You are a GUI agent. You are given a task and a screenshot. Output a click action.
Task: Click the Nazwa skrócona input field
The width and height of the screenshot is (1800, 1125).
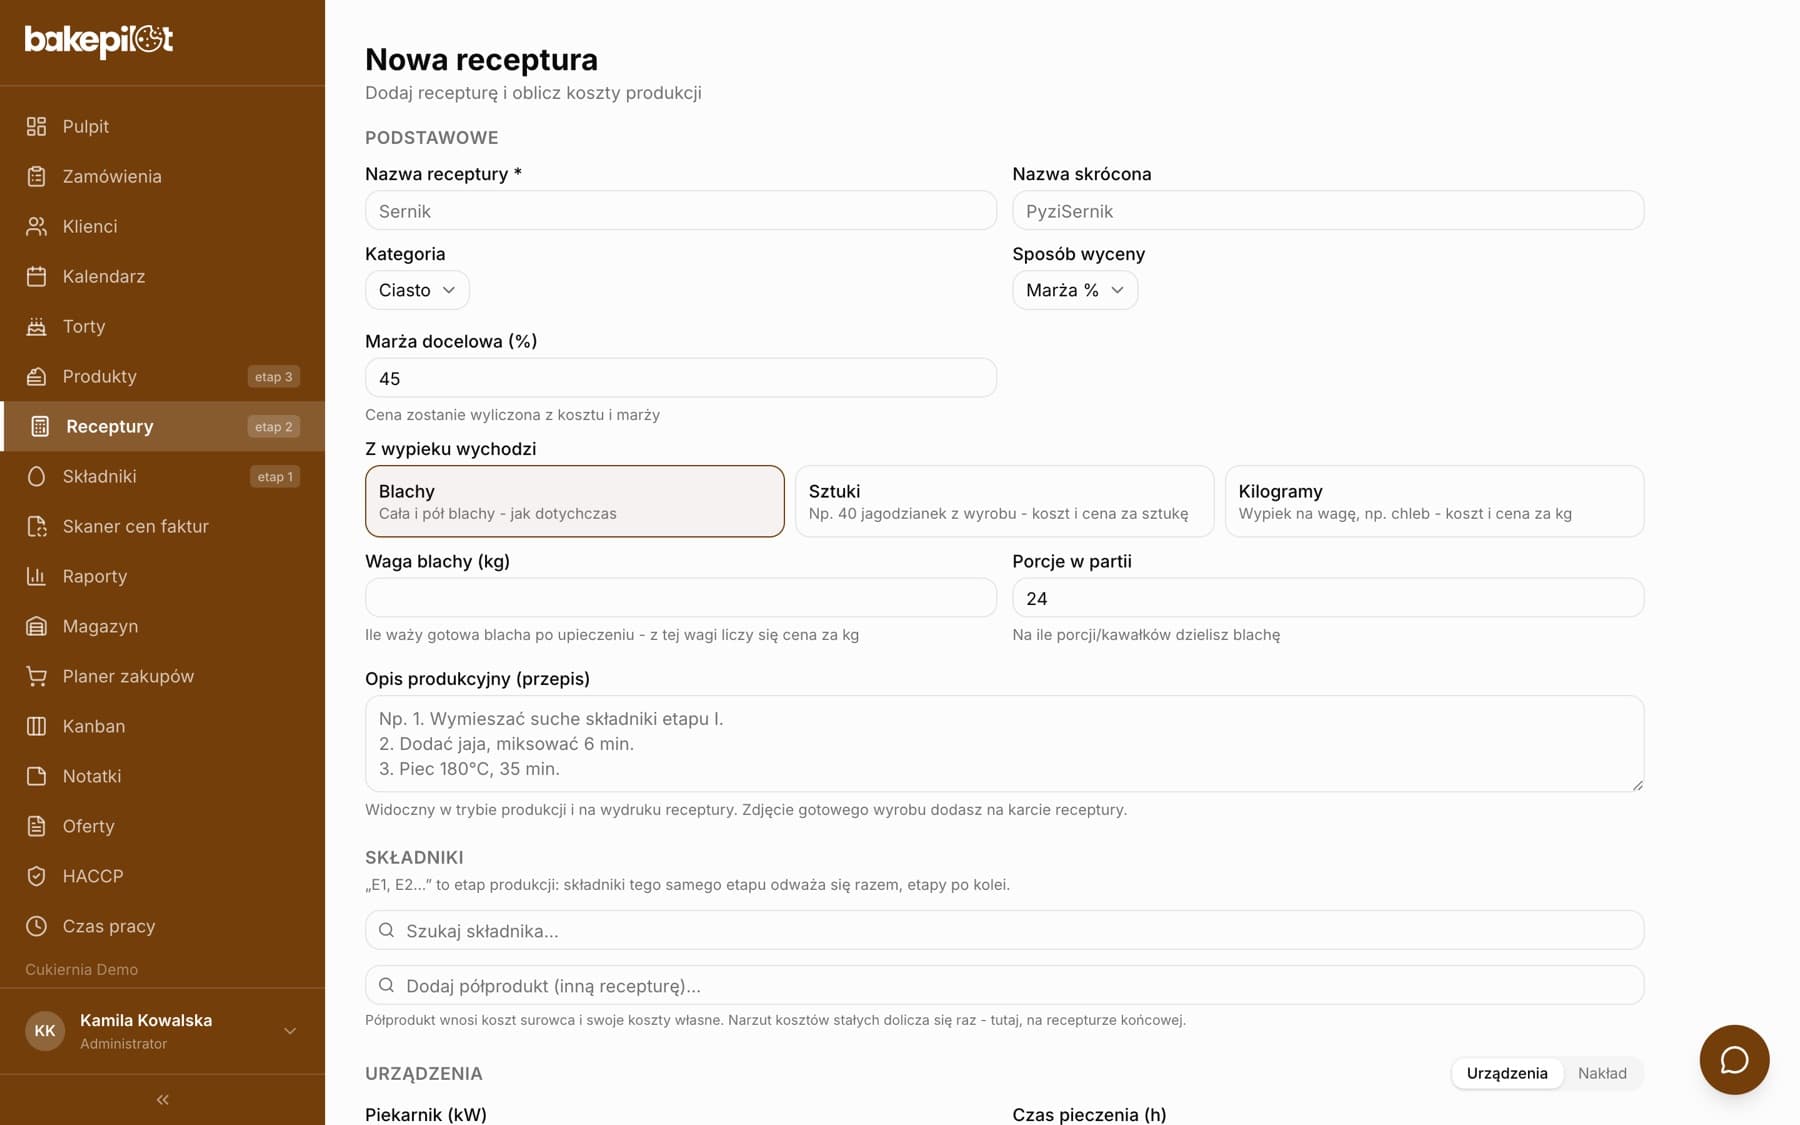1328,211
